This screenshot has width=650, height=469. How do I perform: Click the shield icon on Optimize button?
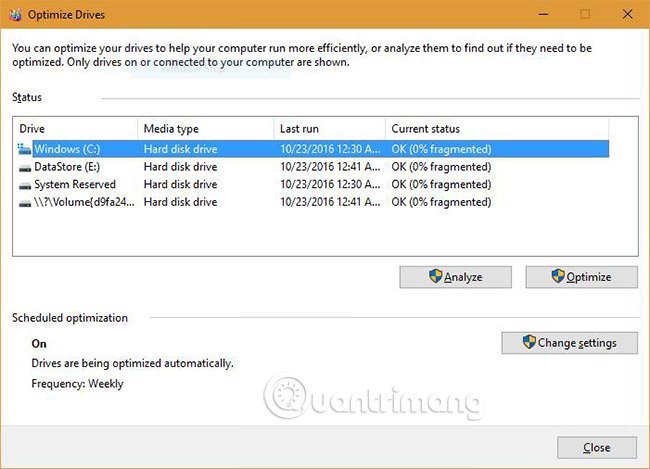coord(557,277)
